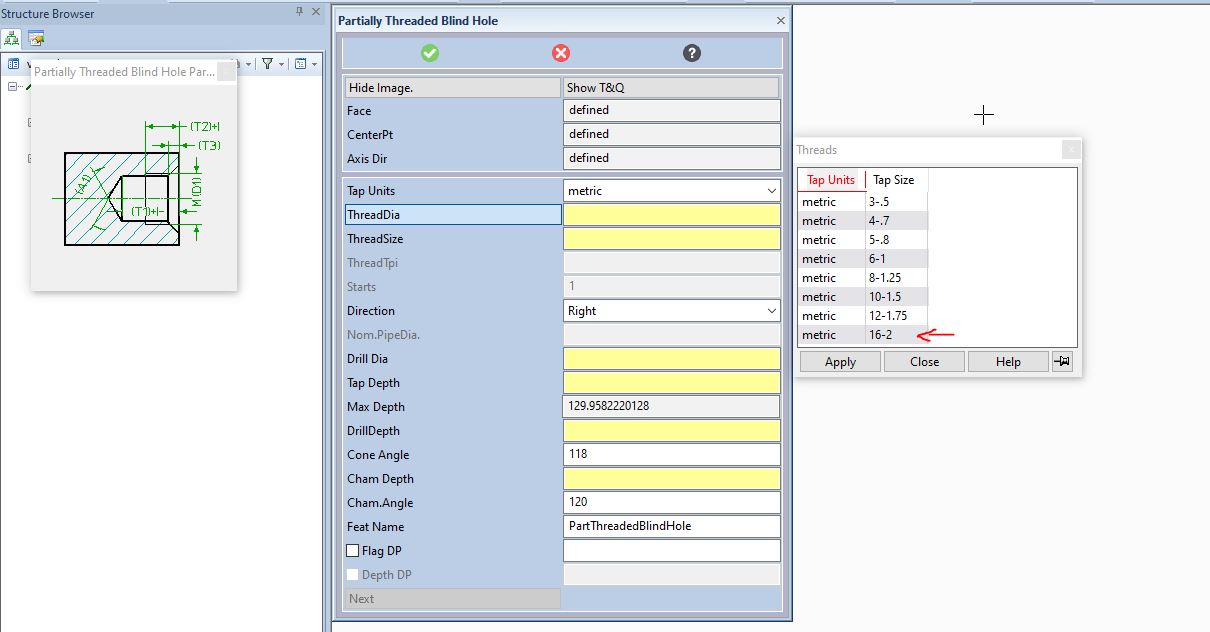This screenshot has height=632, width=1210.
Task: Select the Structure Browser tree view icon
Action: click(11, 38)
